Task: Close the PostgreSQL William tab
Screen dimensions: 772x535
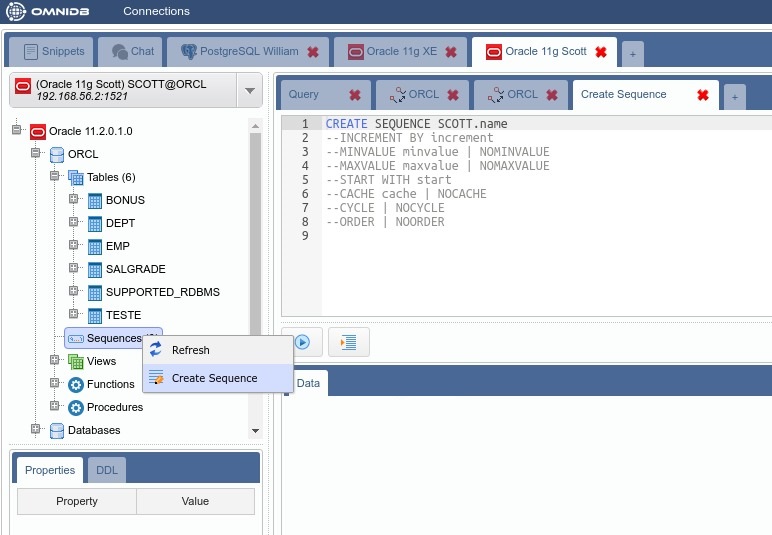Action: tap(313, 52)
